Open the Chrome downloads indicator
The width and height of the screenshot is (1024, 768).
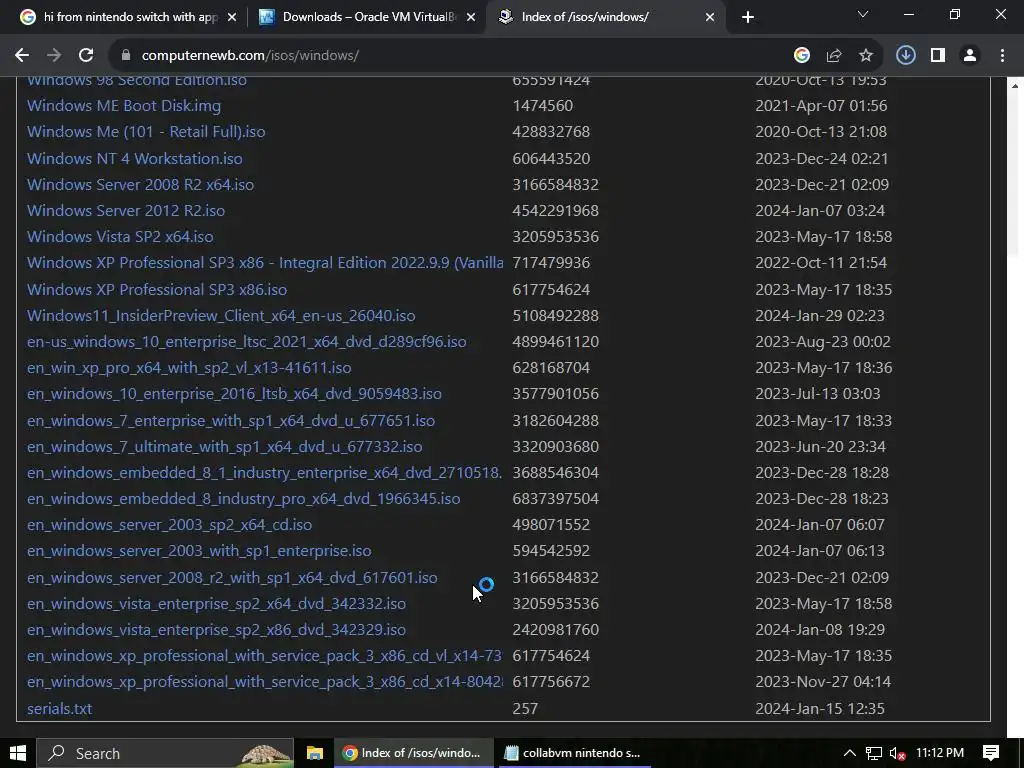coord(905,56)
